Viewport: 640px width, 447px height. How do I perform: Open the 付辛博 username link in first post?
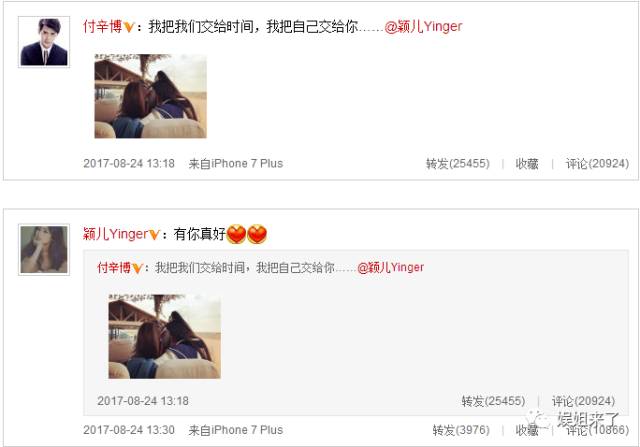[103, 27]
